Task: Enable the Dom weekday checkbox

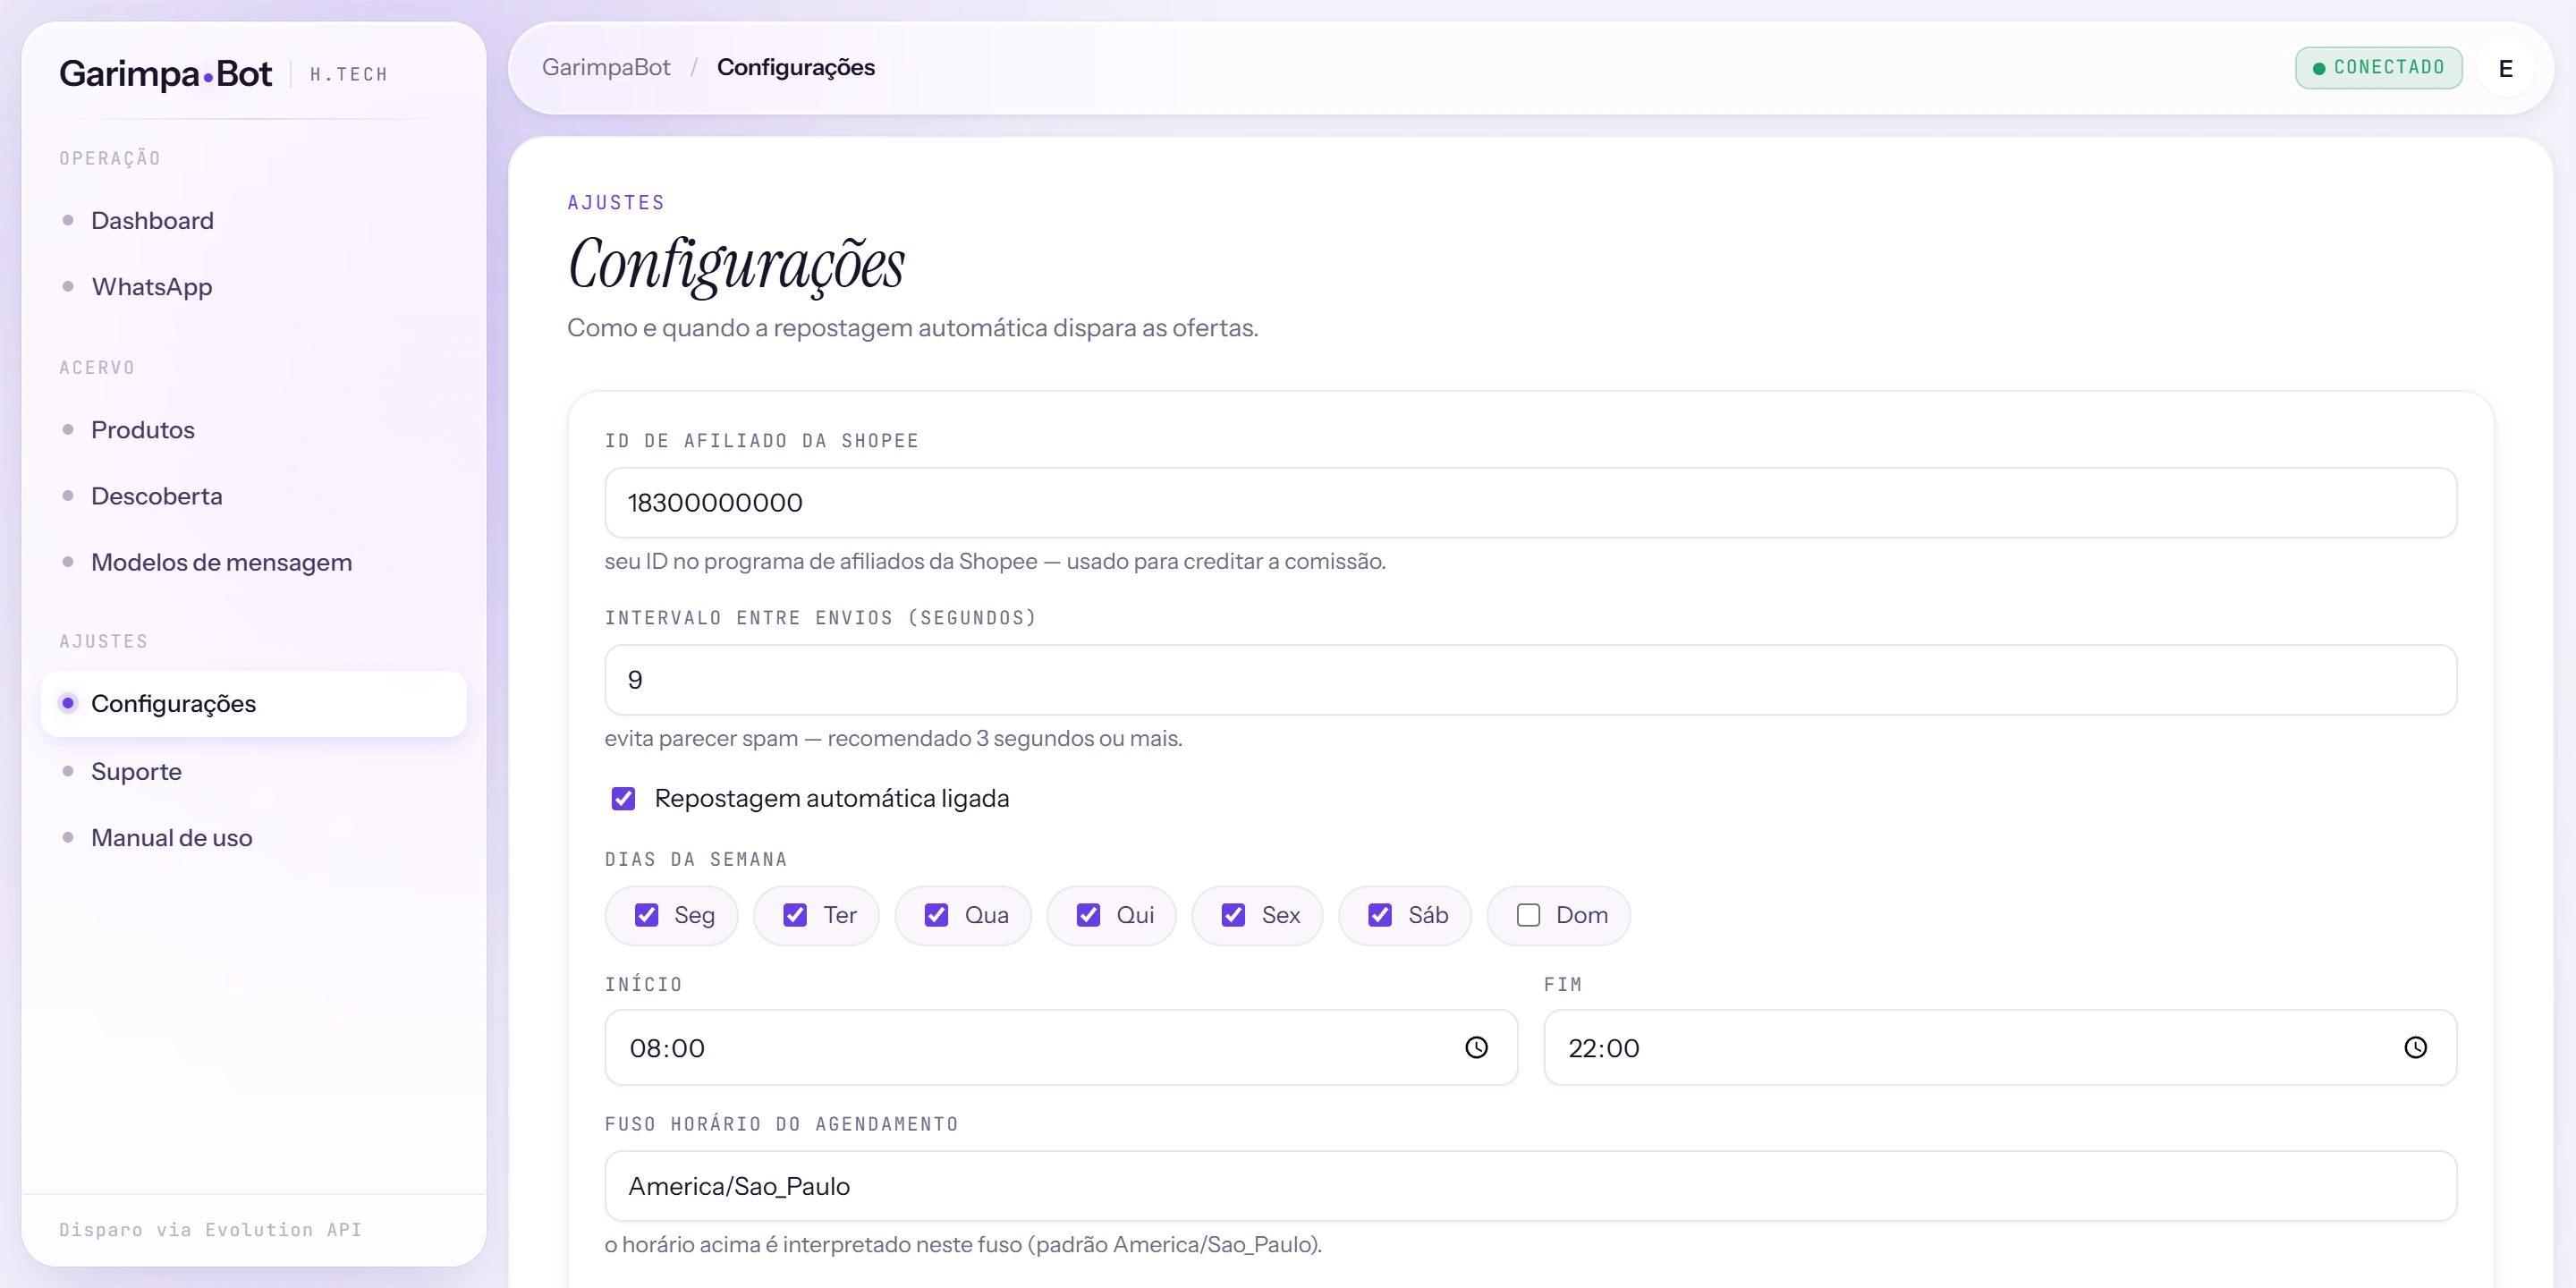Action: (1528, 915)
